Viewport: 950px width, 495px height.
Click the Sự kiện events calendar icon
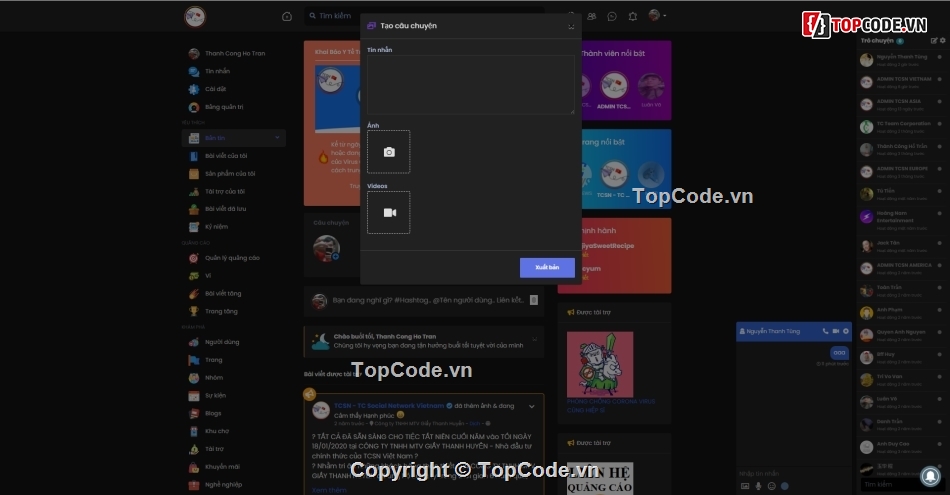[194, 396]
